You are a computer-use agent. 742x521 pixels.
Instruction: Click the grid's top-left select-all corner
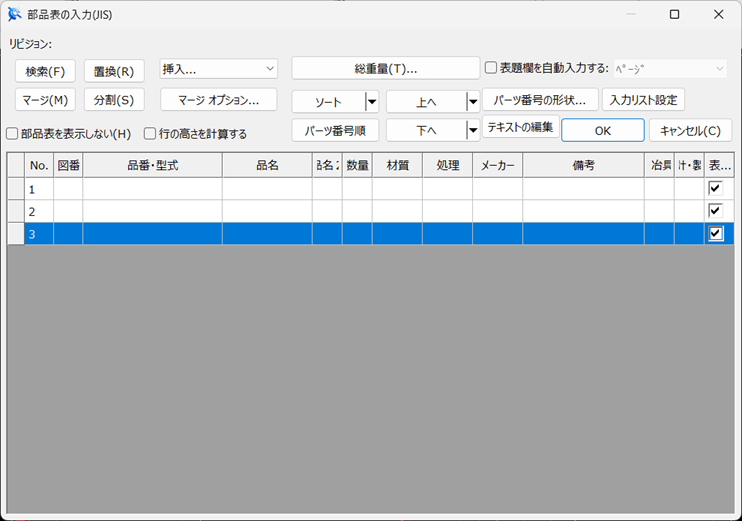click(x=16, y=165)
